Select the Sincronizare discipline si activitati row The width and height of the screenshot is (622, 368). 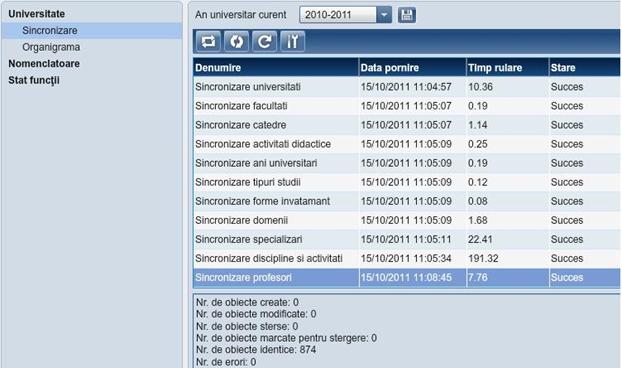(407, 258)
